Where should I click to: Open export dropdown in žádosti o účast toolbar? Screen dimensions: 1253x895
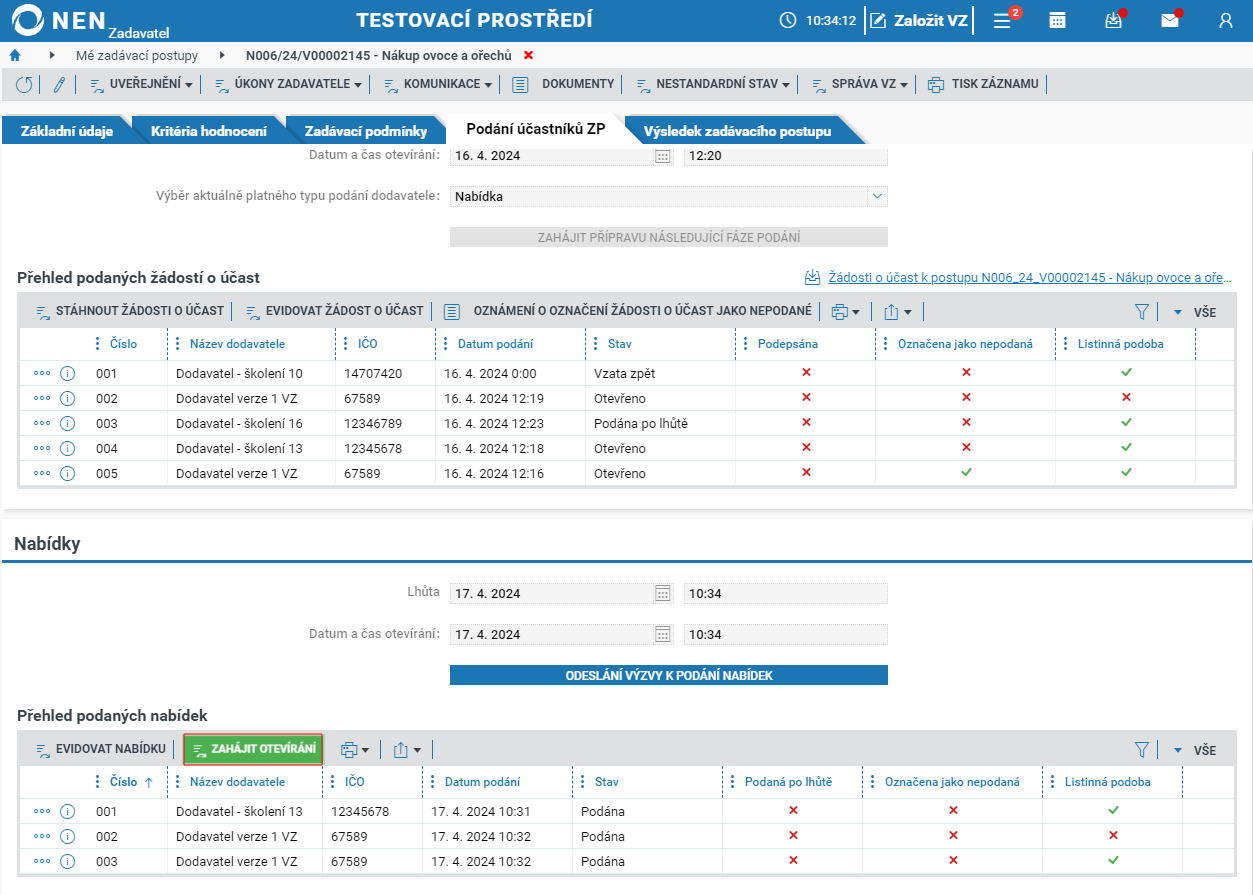click(x=898, y=312)
